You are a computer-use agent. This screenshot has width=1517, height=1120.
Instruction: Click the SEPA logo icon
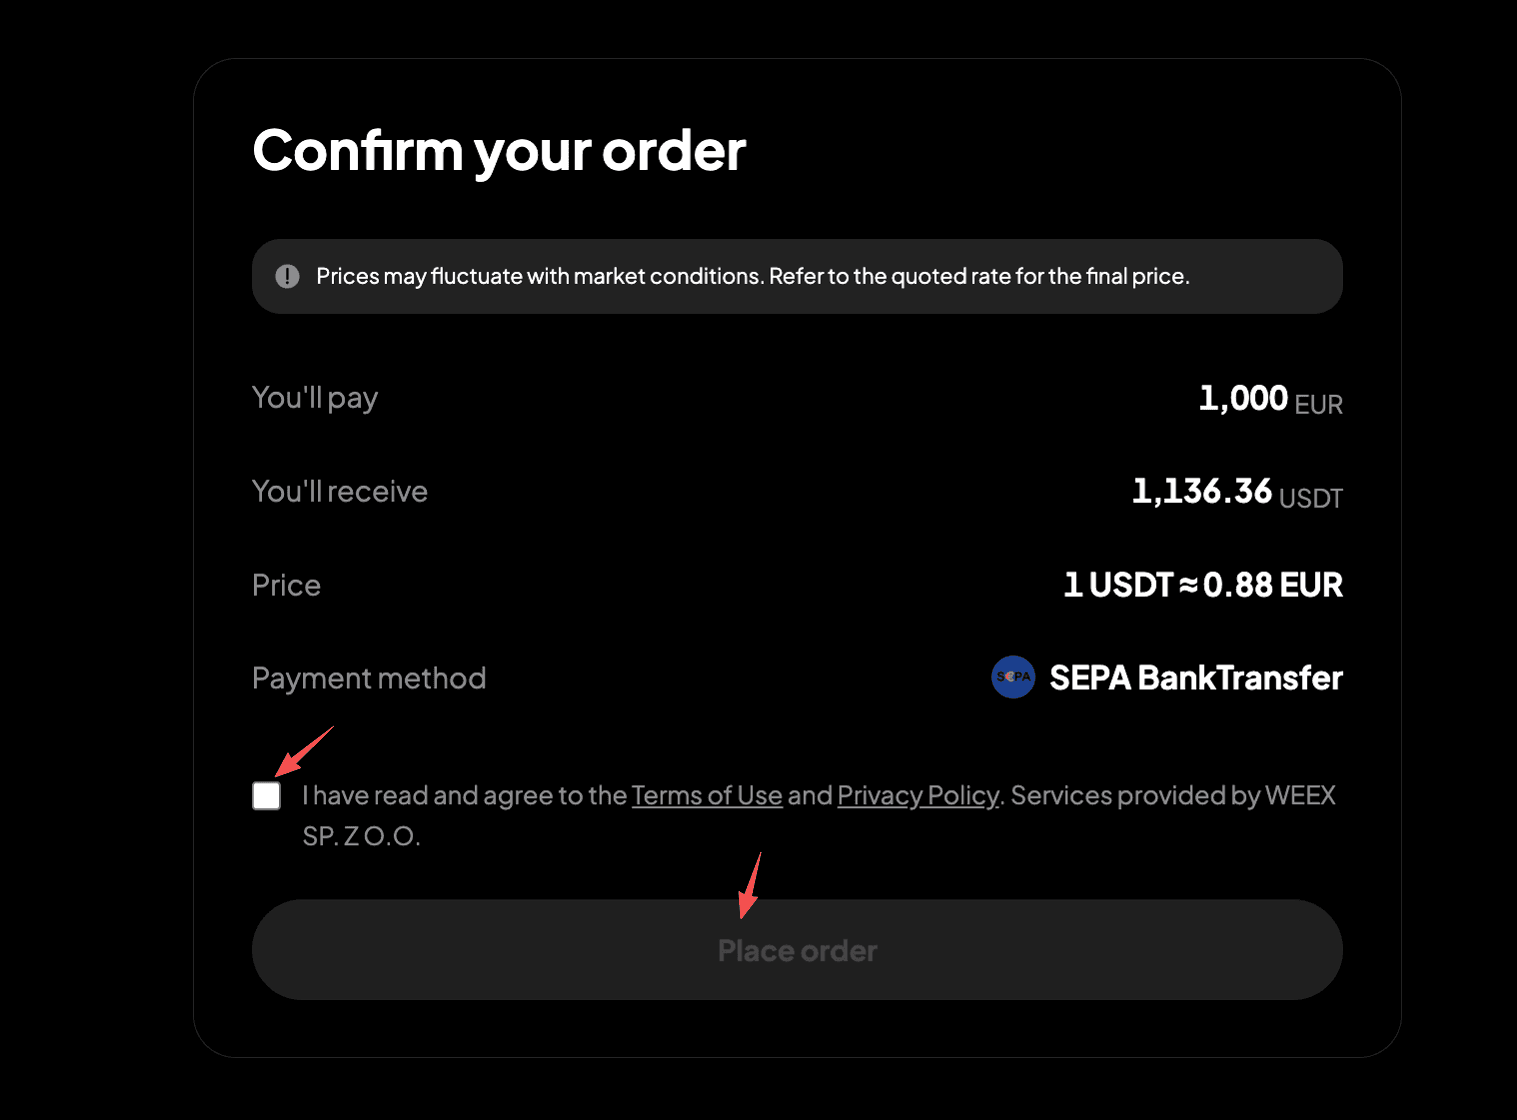[x=1013, y=677]
